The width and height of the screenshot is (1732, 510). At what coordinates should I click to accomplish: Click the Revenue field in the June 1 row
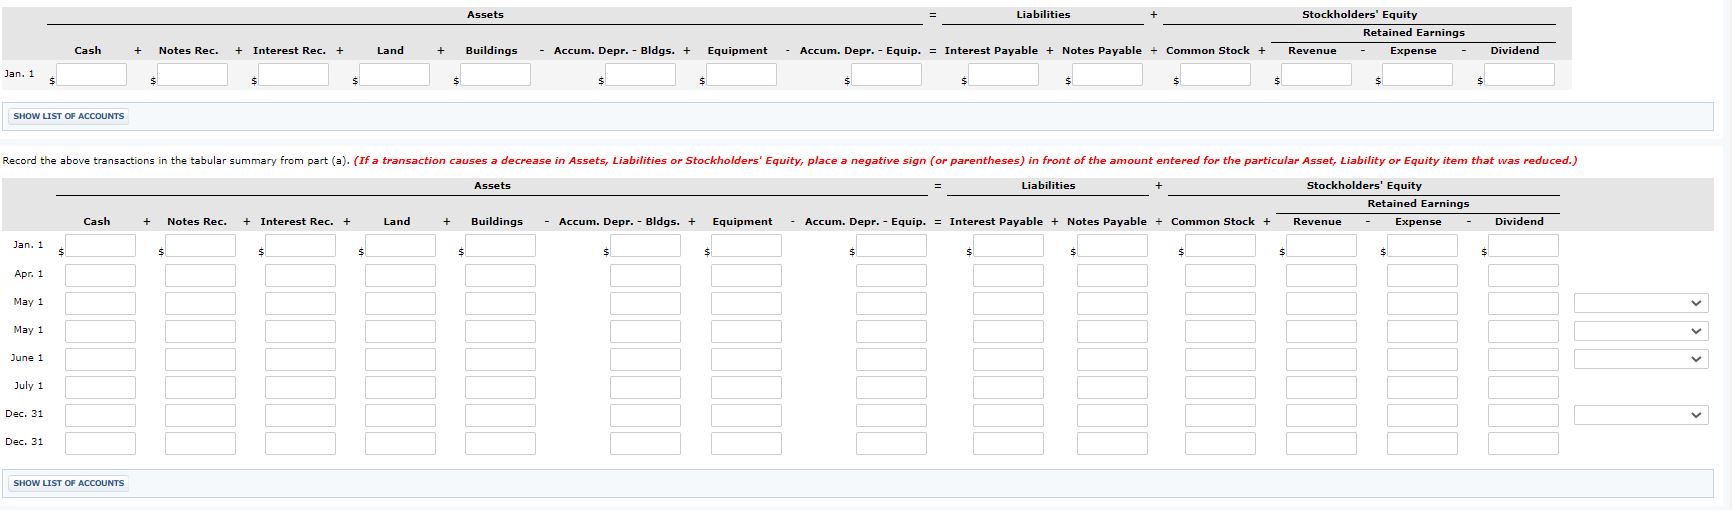1321,359
